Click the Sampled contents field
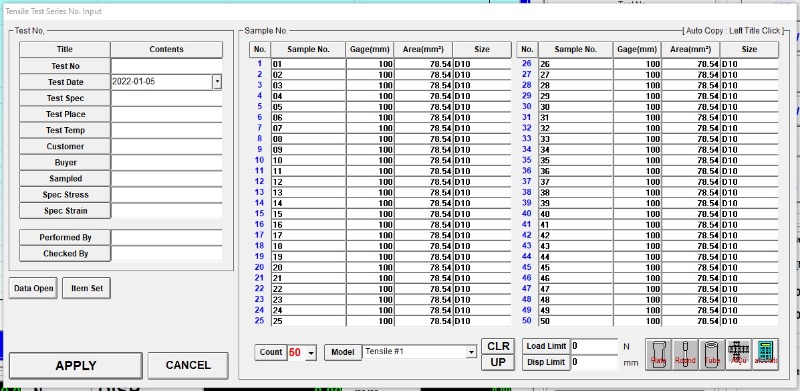 coord(166,179)
